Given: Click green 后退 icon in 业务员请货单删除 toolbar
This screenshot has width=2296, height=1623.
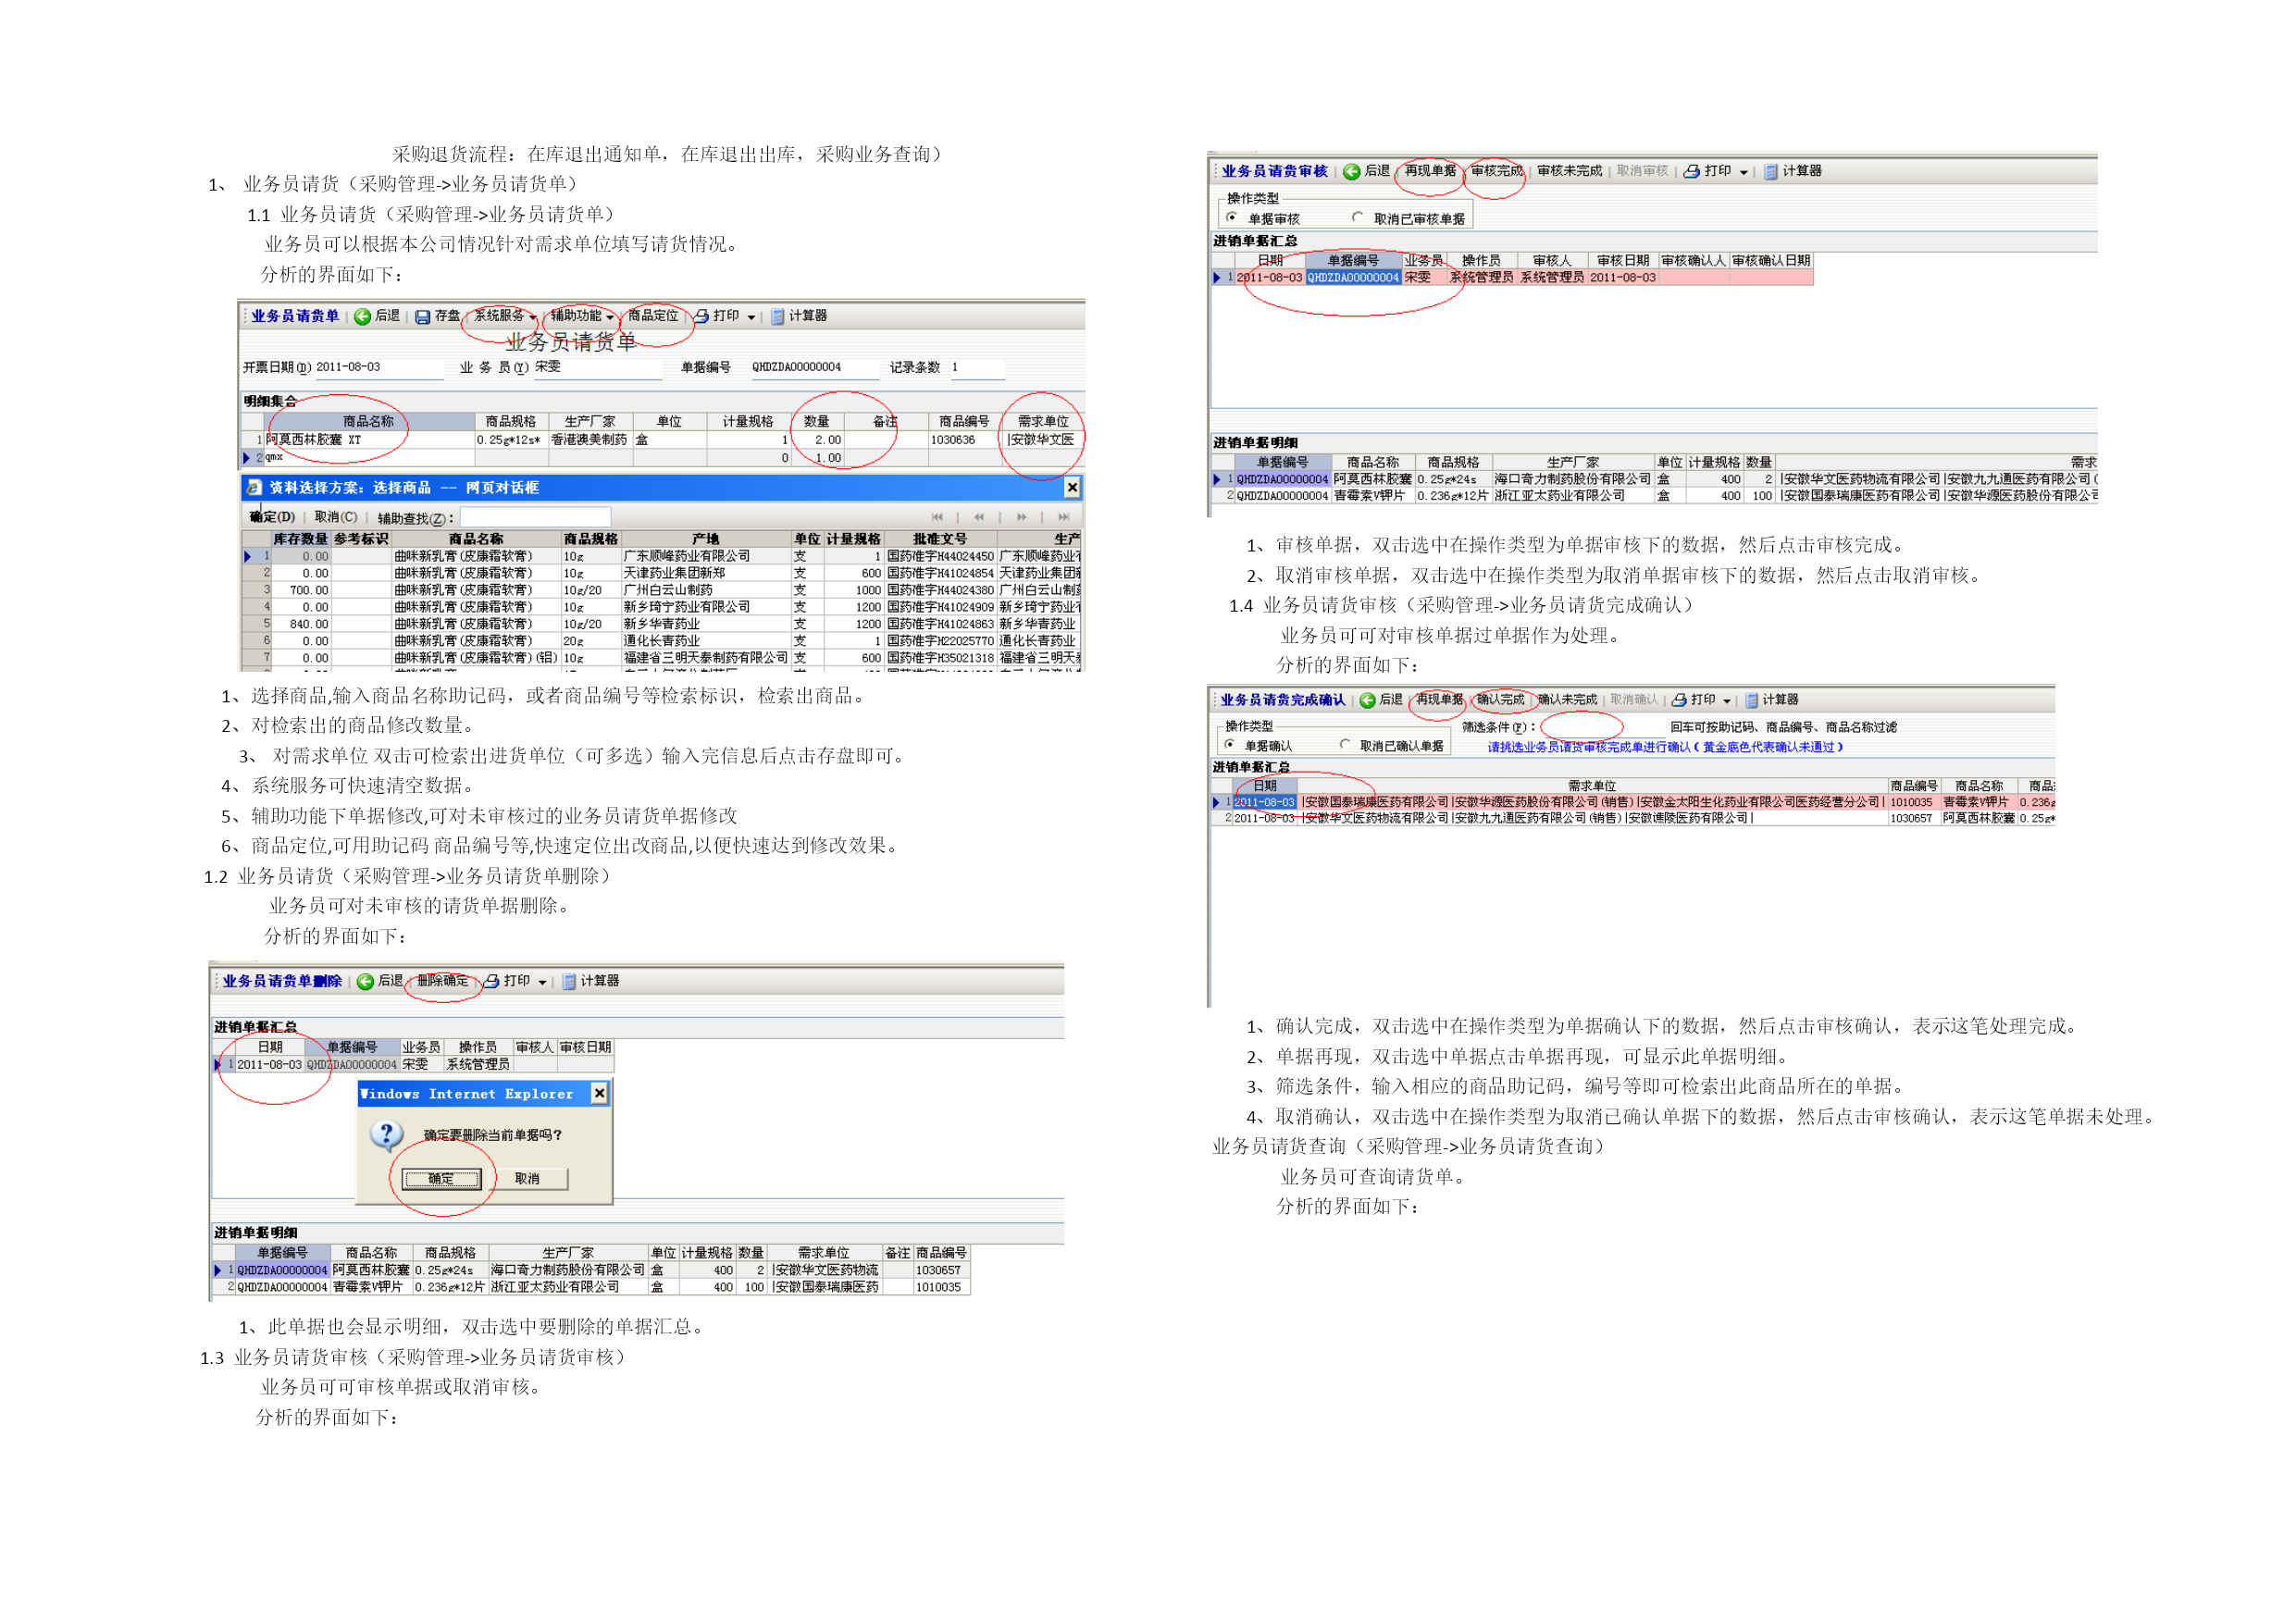Looking at the screenshot, I should [x=366, y=982].
